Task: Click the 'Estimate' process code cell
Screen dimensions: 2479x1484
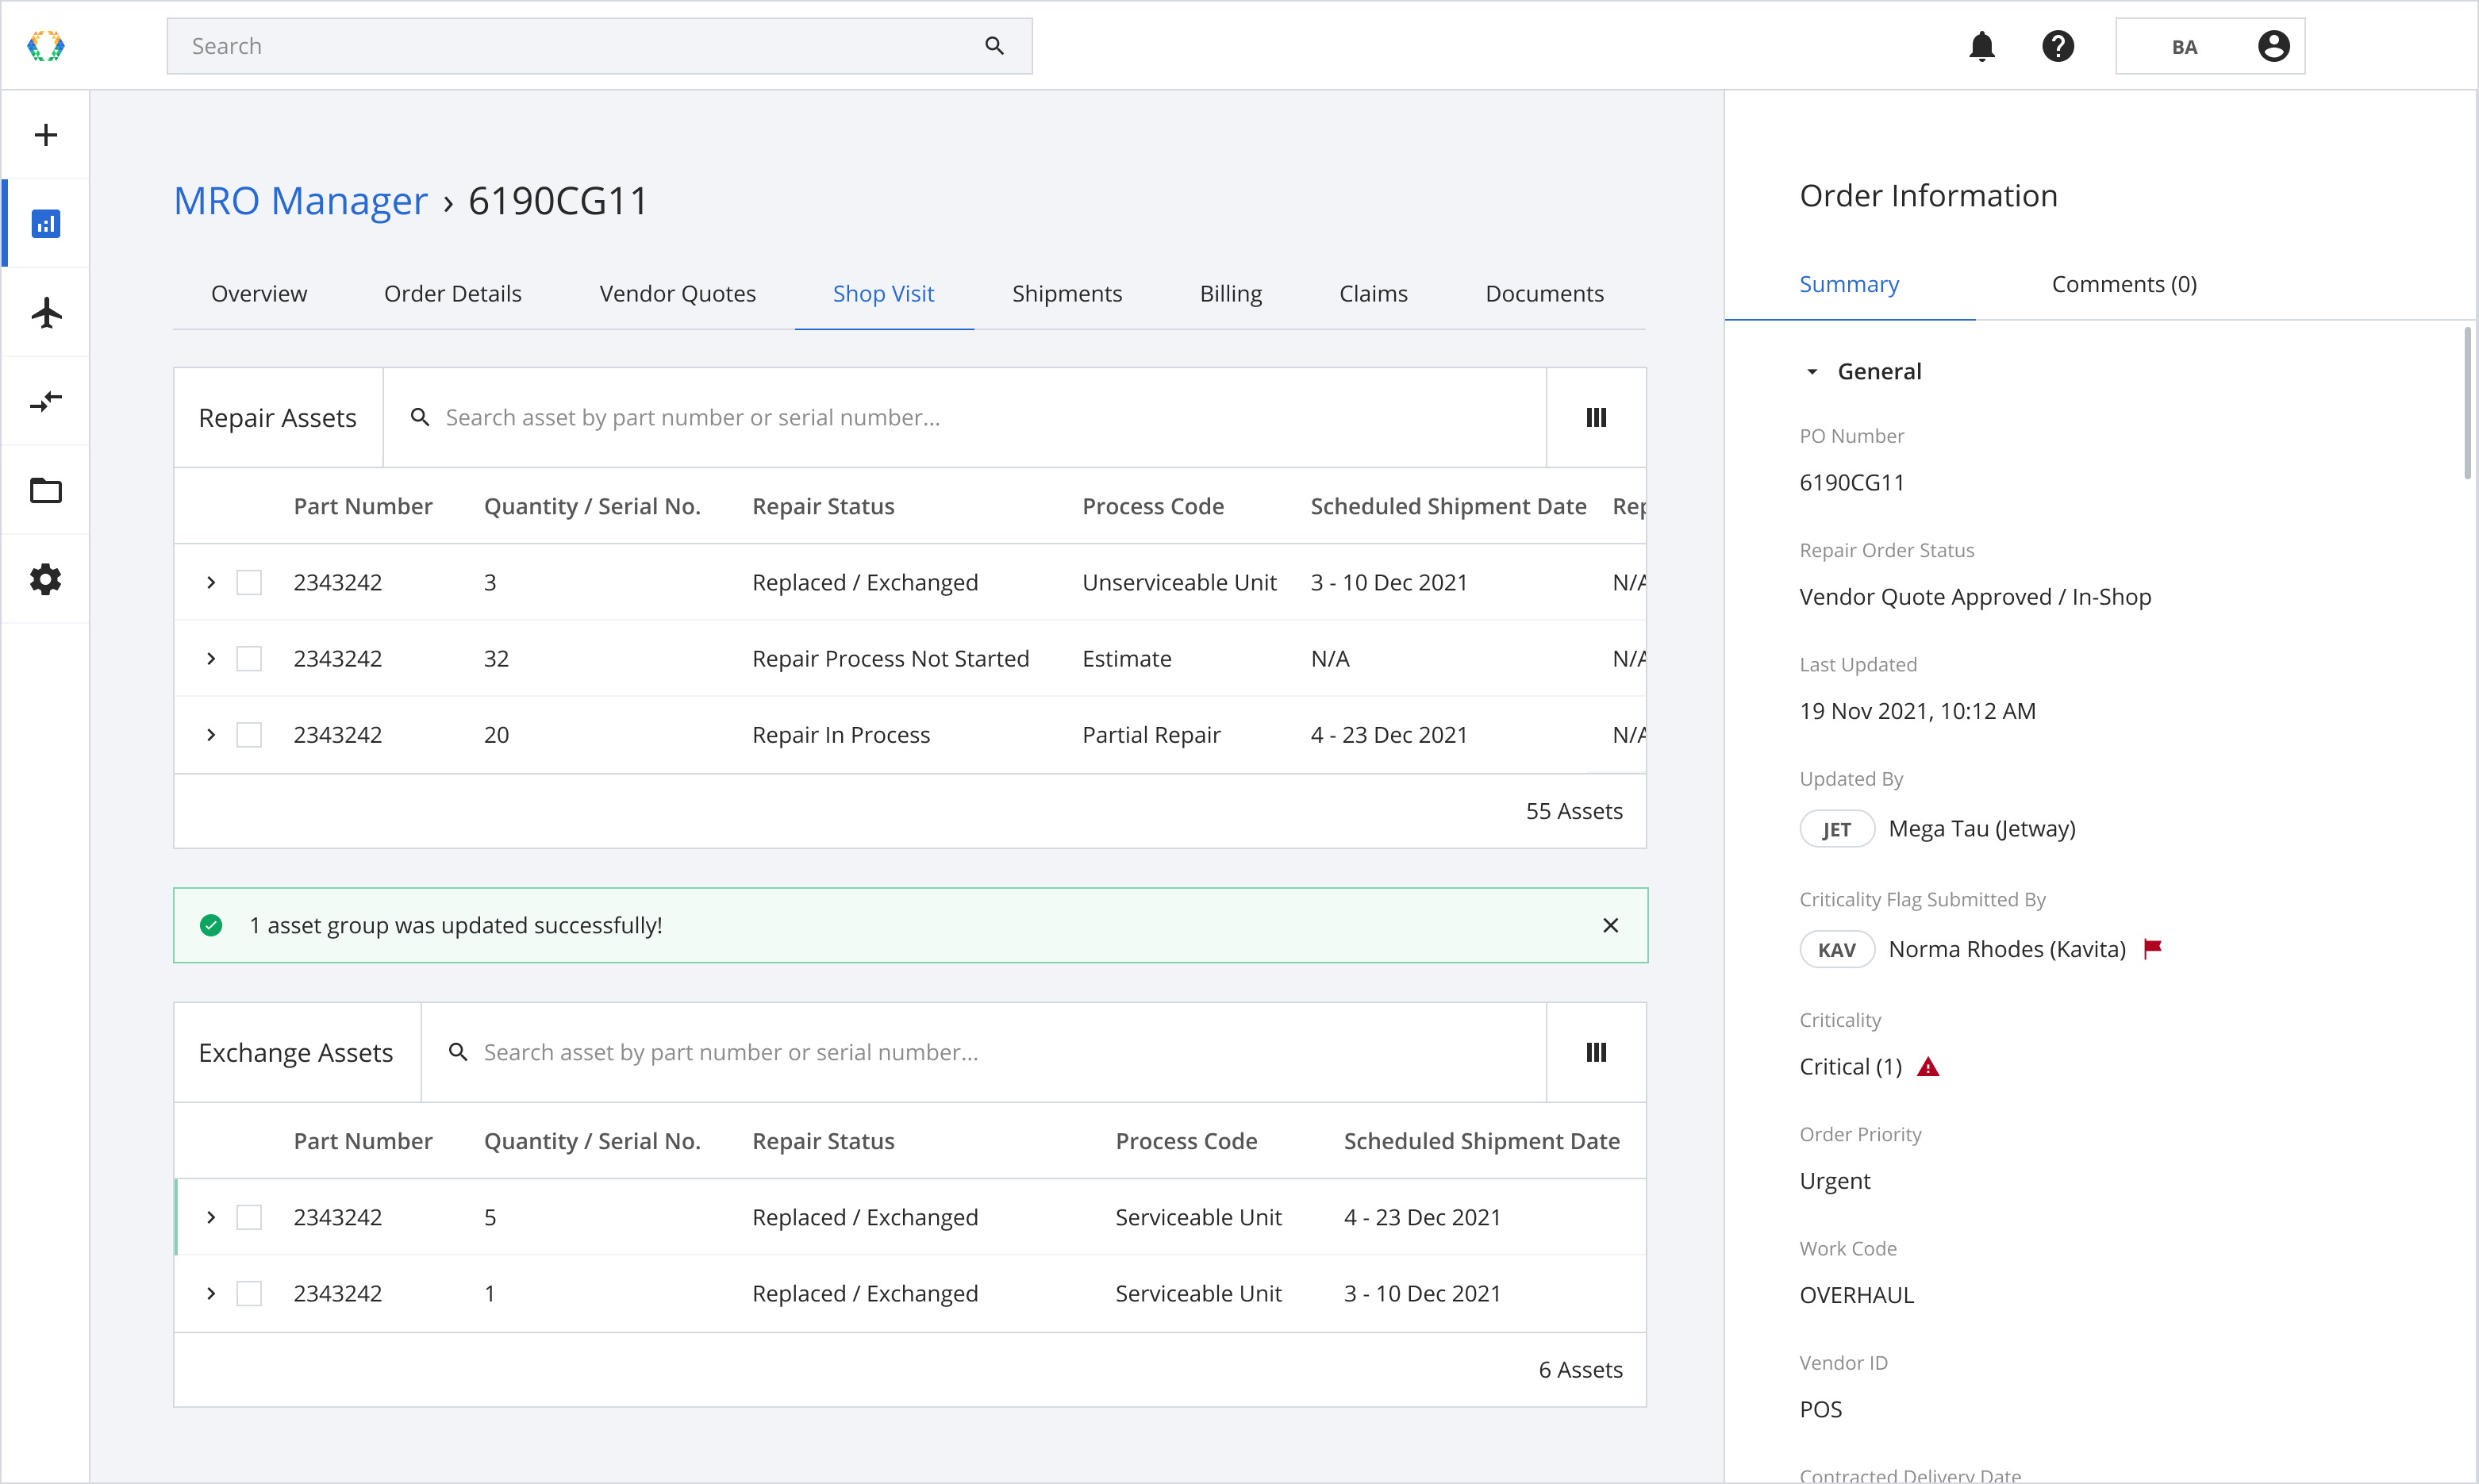Action: pyautogui.click(x=1126, y=659)
